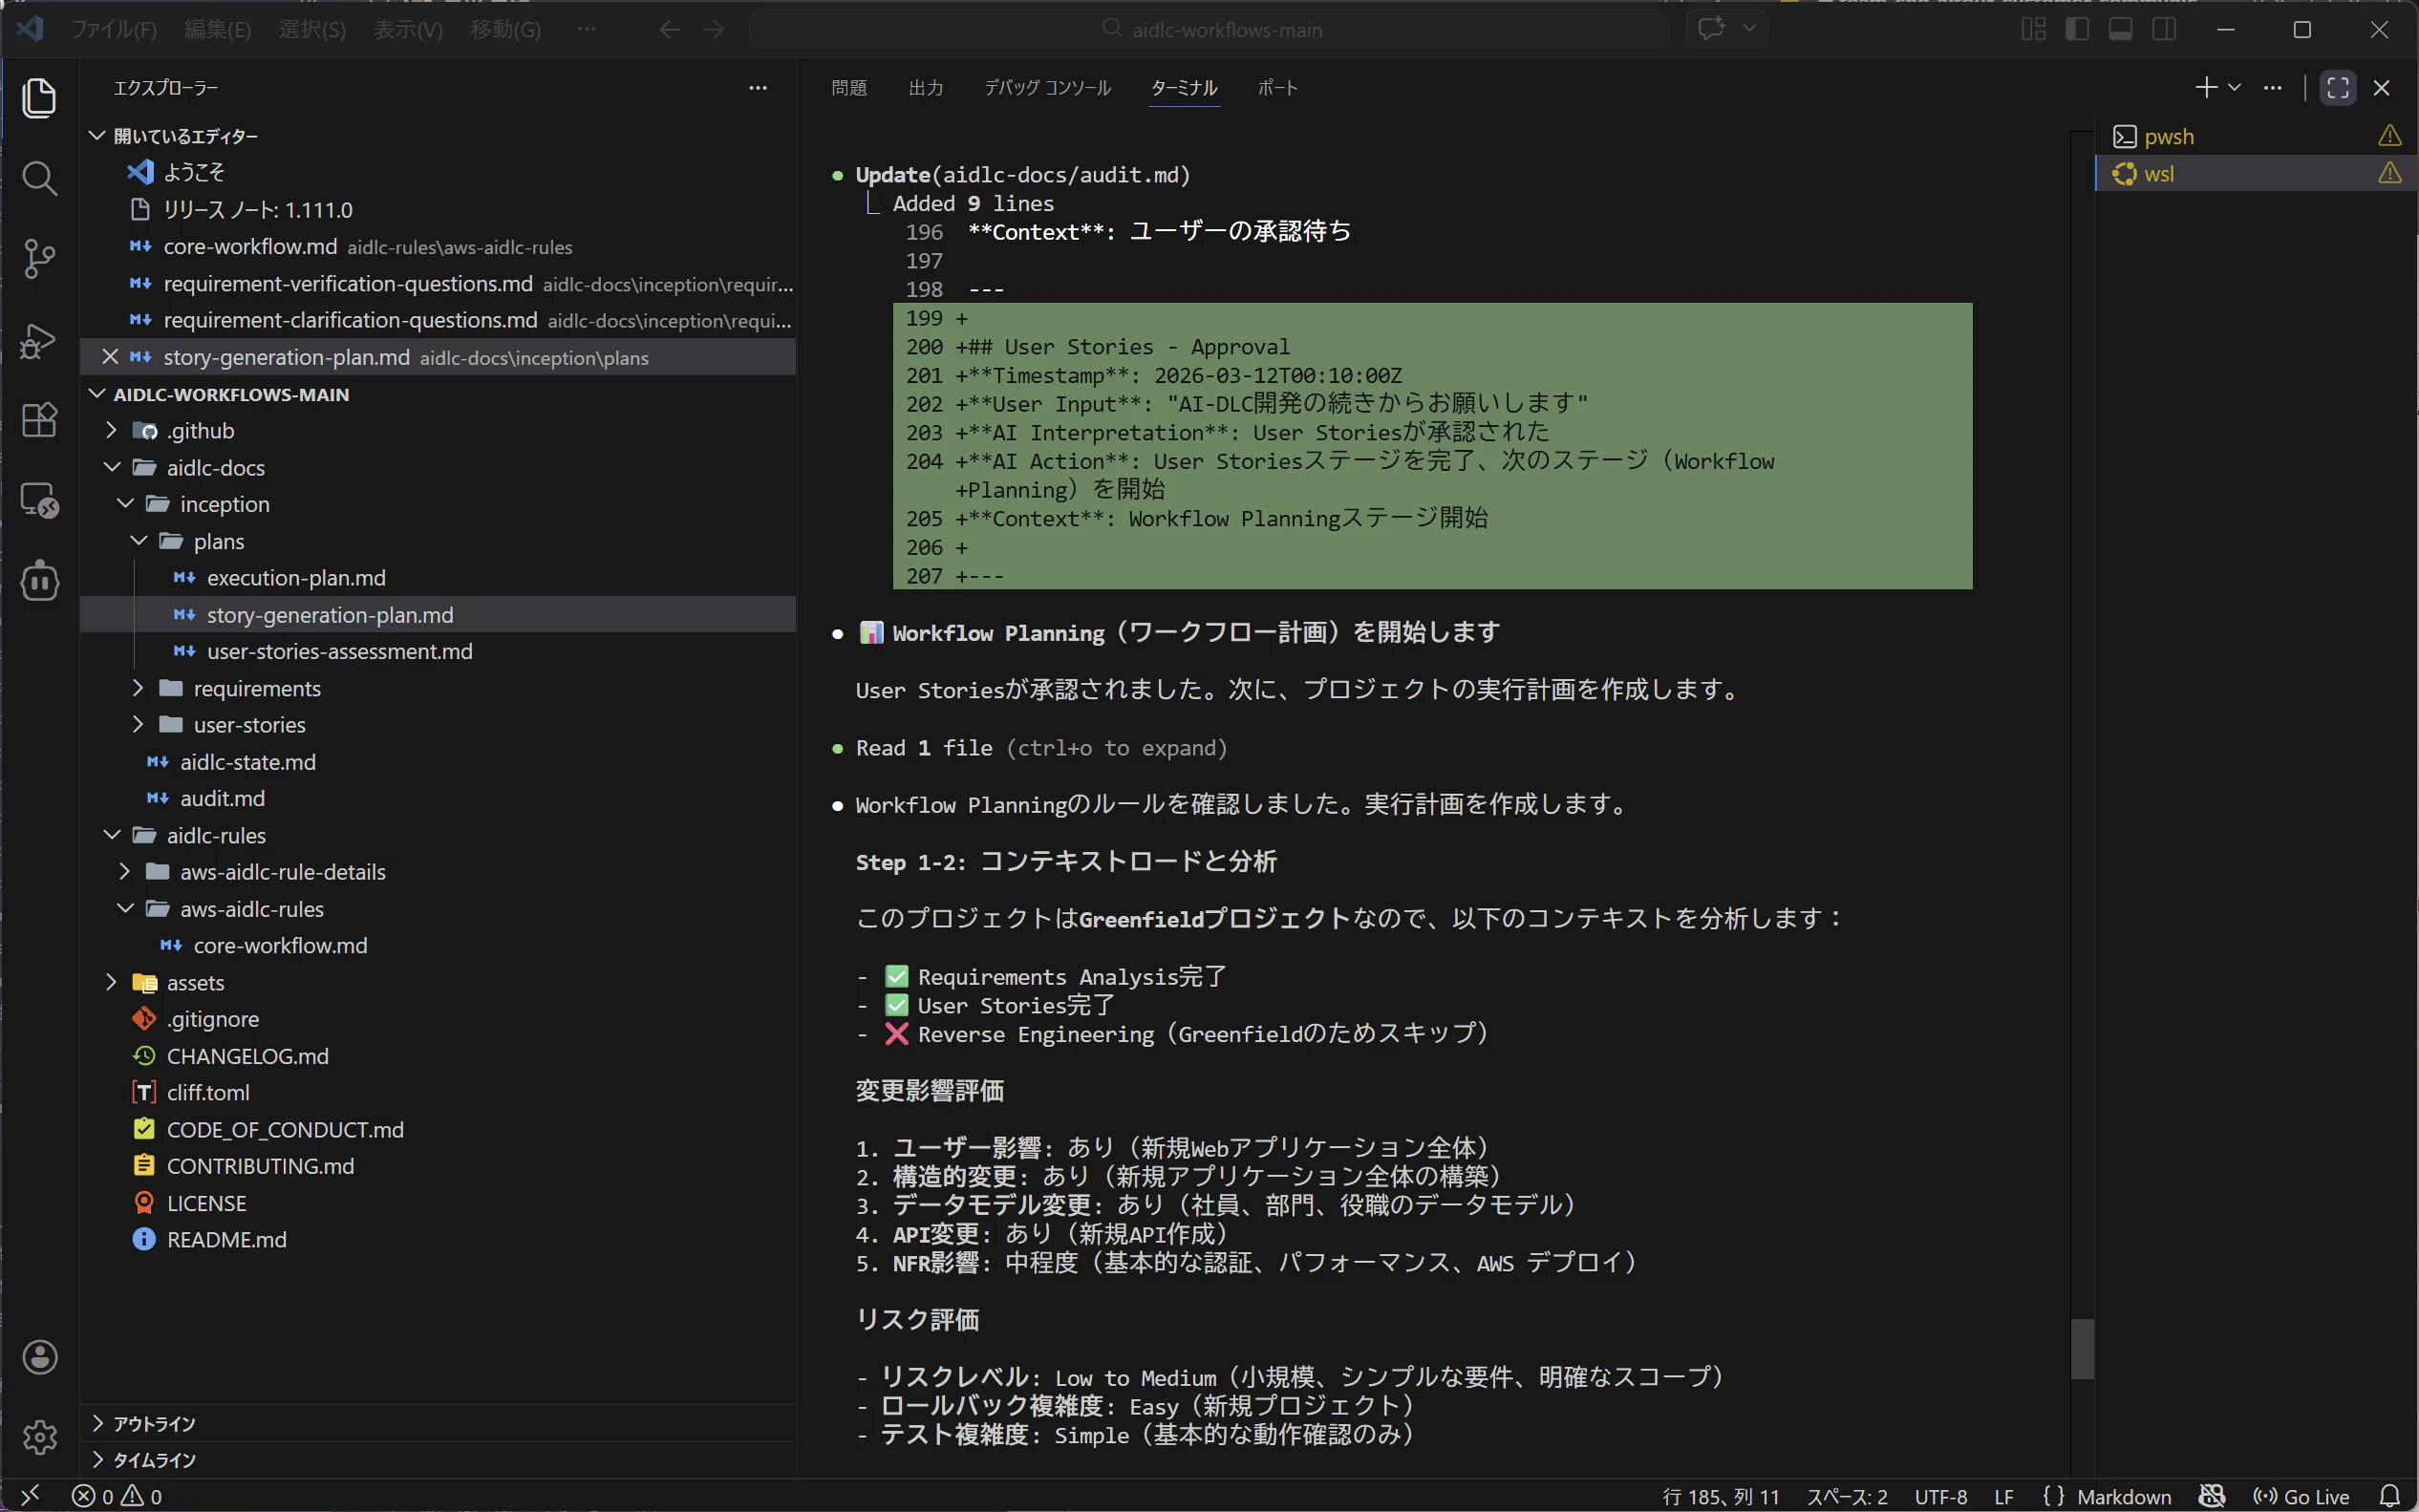The height and width of the screenshot is (1512, 2419).
Task: Expand the assets folder
Action: click(438, 983)
